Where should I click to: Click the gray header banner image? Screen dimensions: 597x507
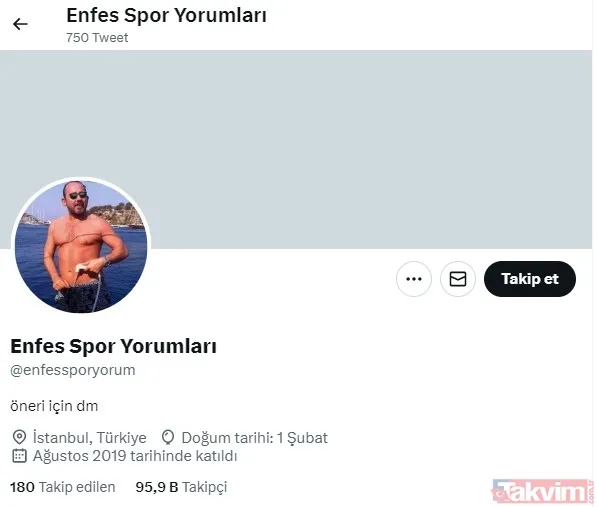pos(296,149)
